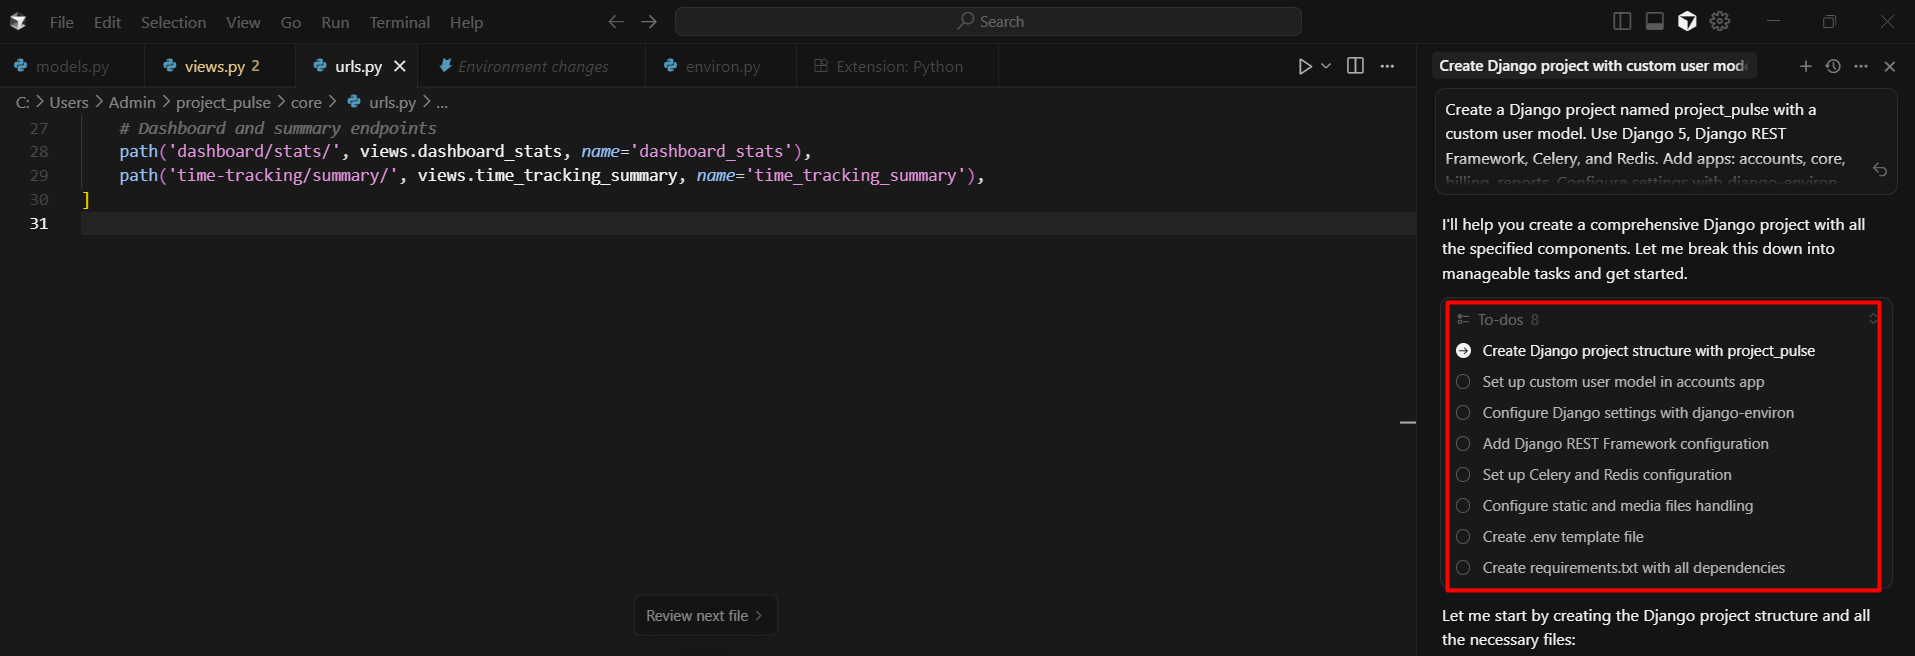Image resolution: width=1915 pixels, height=656 pixels.
Task: Go forward with the right arrow
Action: tap(649, 21)
